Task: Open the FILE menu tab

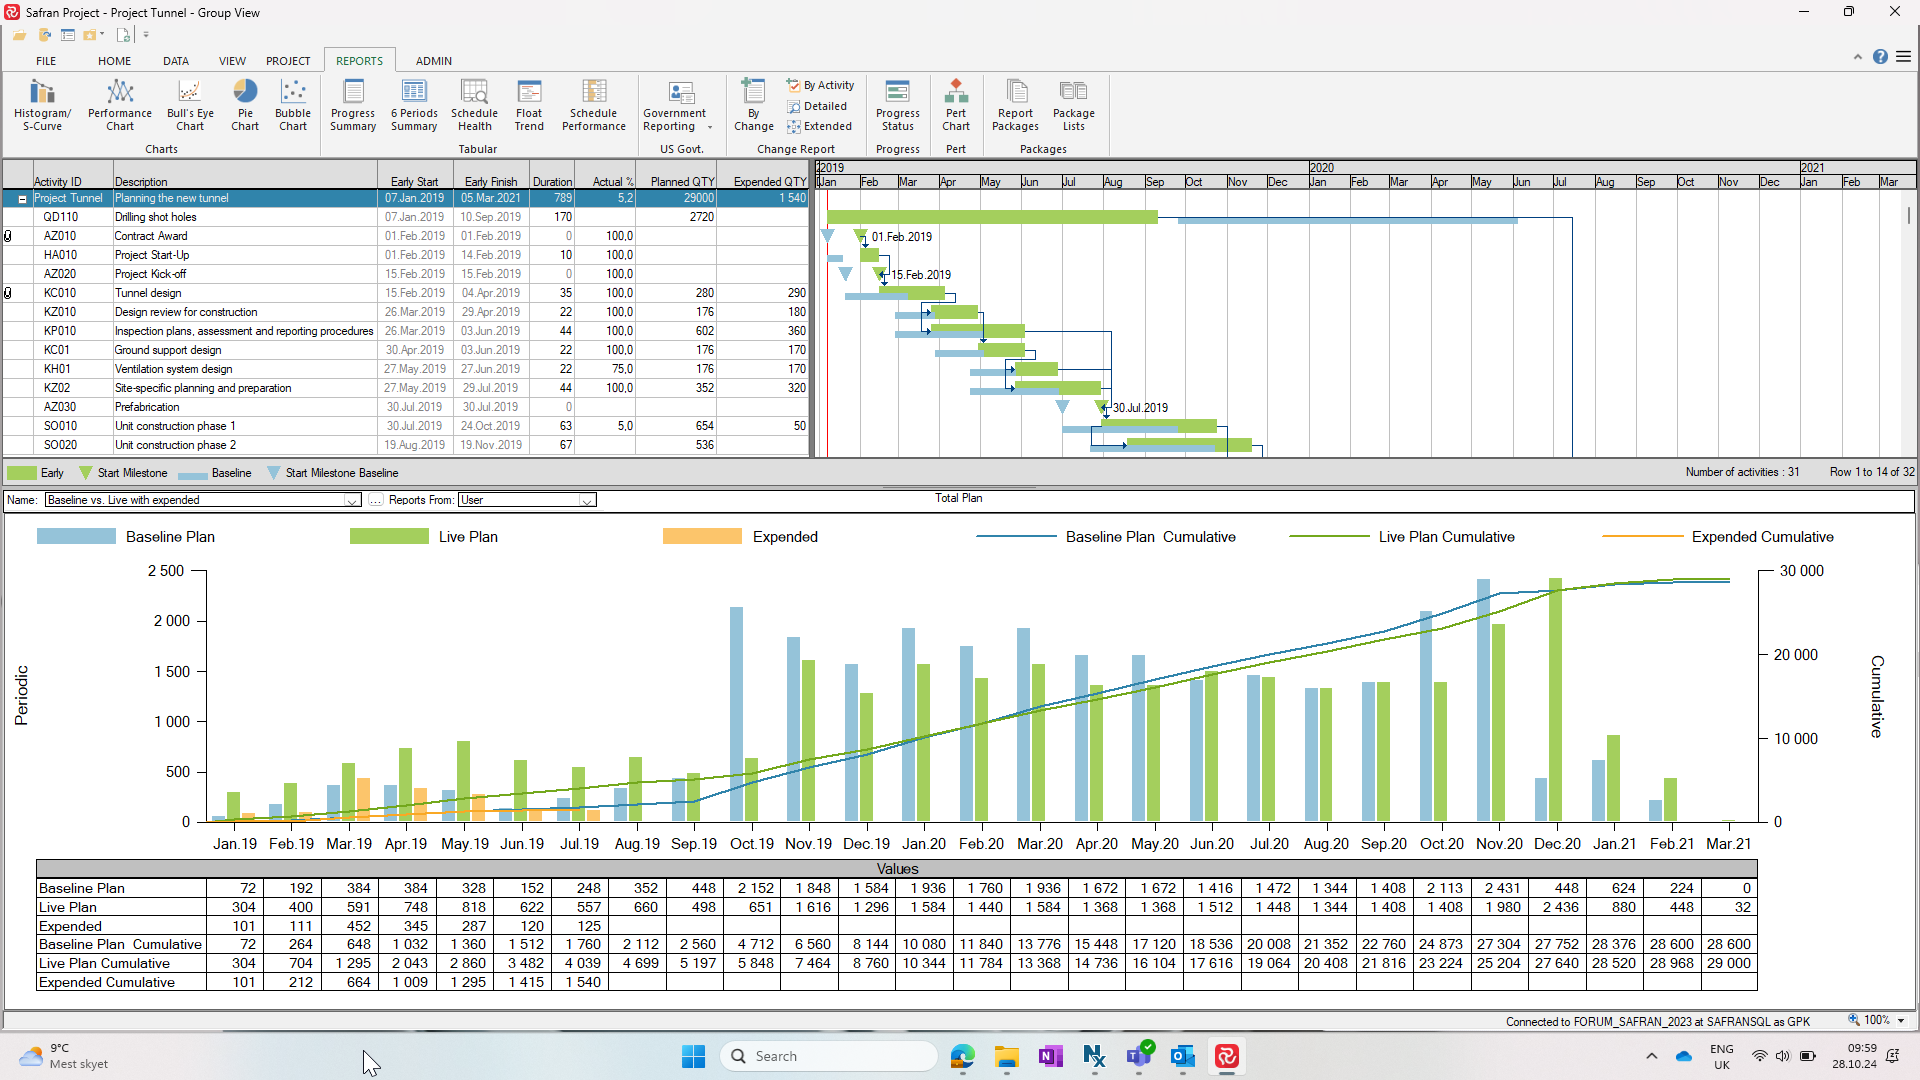Action: click(x=46, y=61)
